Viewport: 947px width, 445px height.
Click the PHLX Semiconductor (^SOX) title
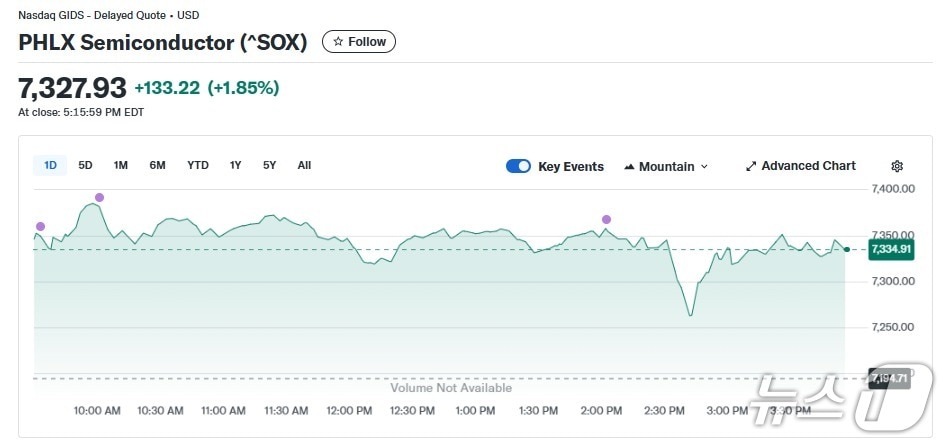pyautogui.click(x=164, y=42)
